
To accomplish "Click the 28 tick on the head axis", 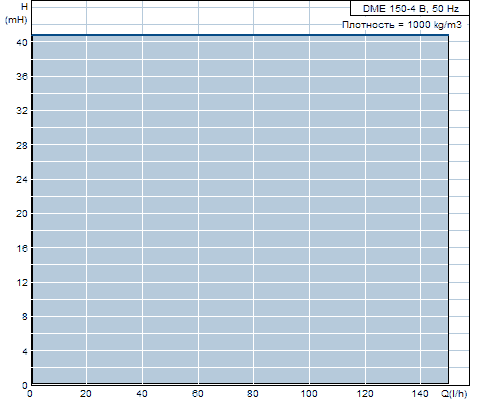I will coord(22,145).
